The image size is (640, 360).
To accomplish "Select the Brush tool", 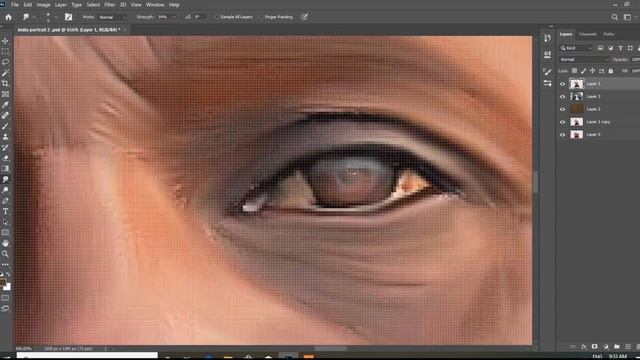I will [x=5, y=126].
